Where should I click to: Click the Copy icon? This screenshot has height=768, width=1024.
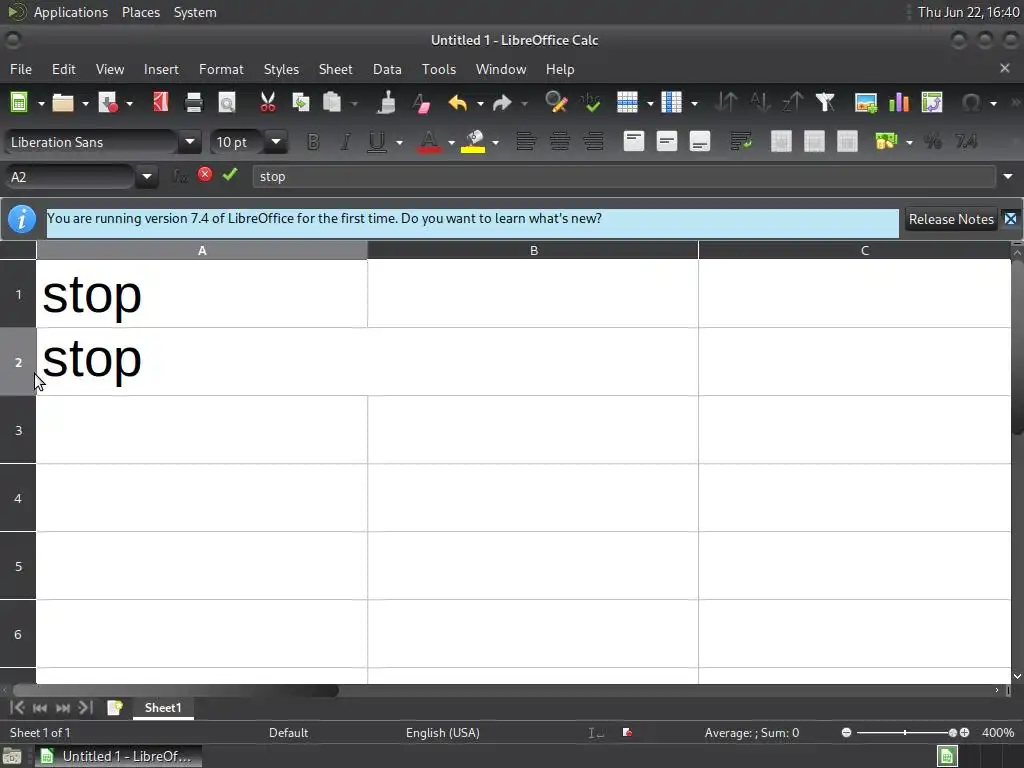click(x=300, y=103)
